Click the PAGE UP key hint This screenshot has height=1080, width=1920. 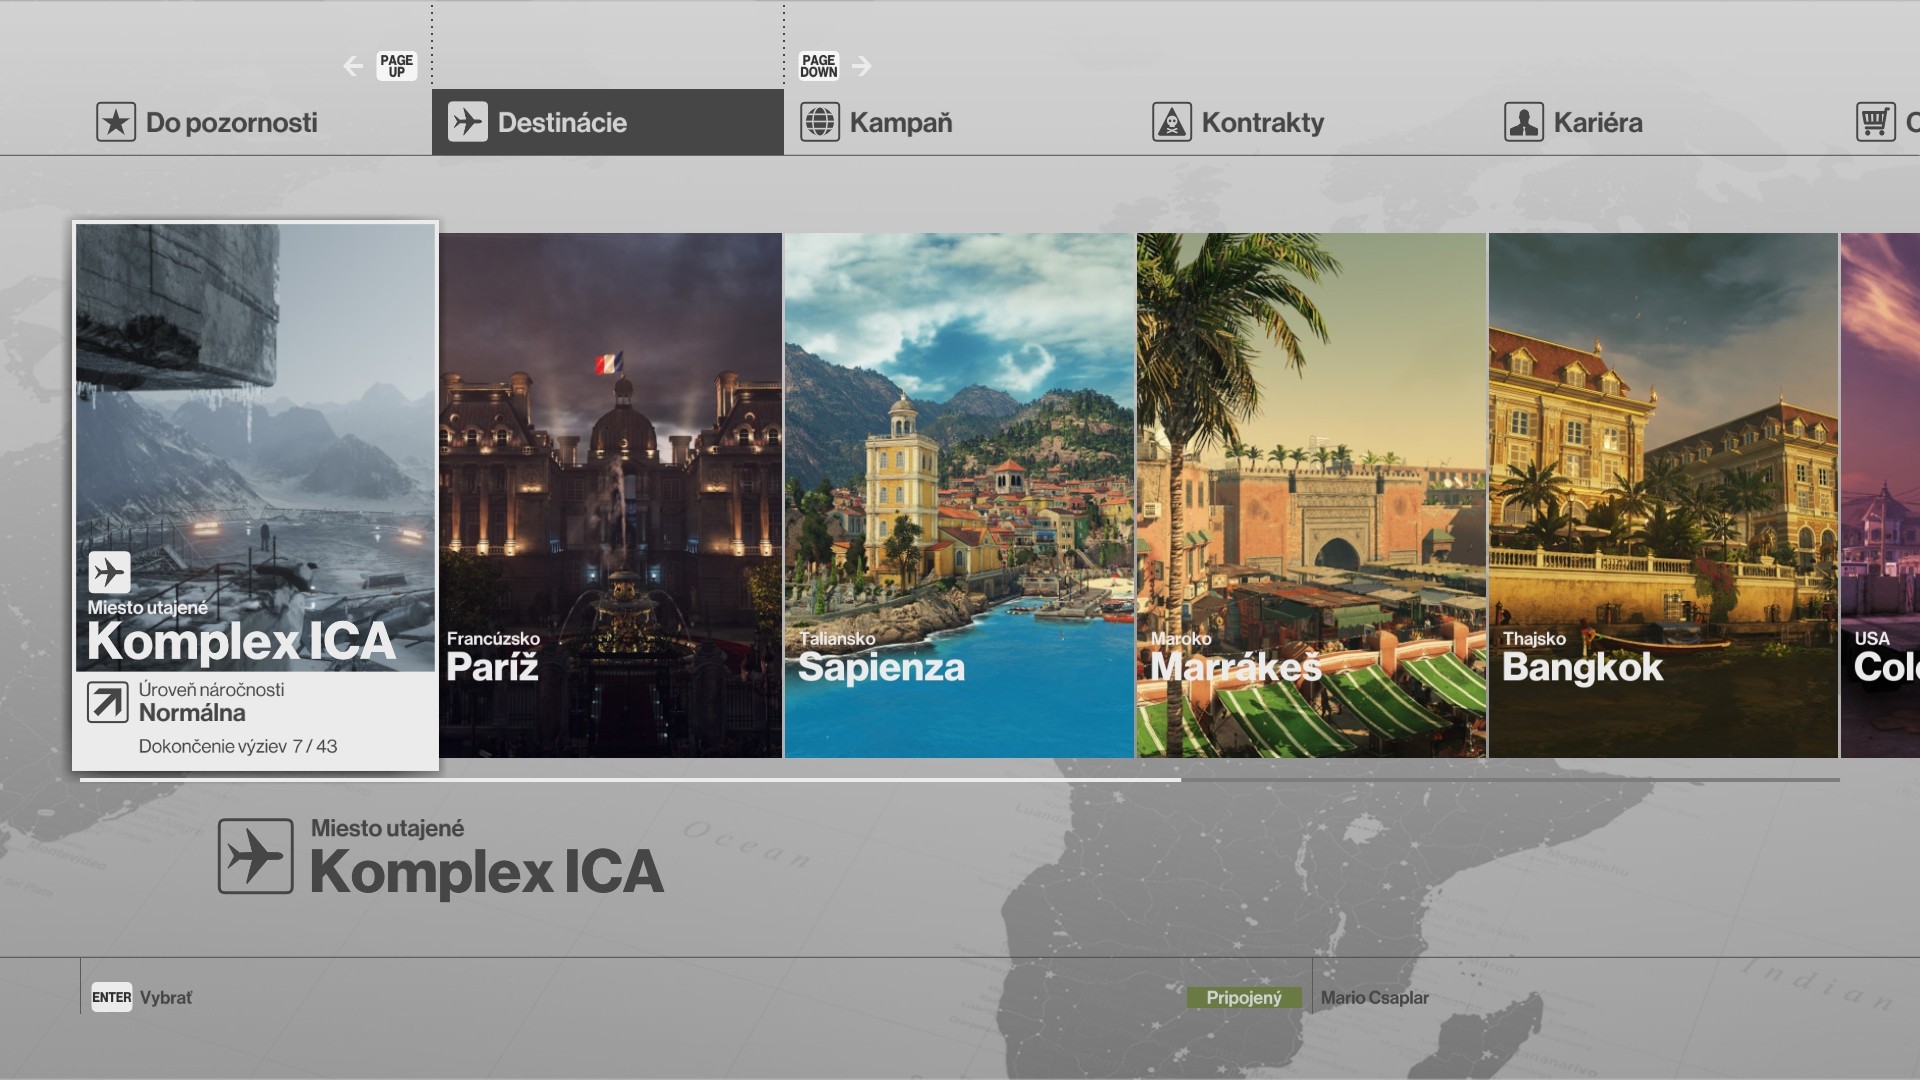397,66
